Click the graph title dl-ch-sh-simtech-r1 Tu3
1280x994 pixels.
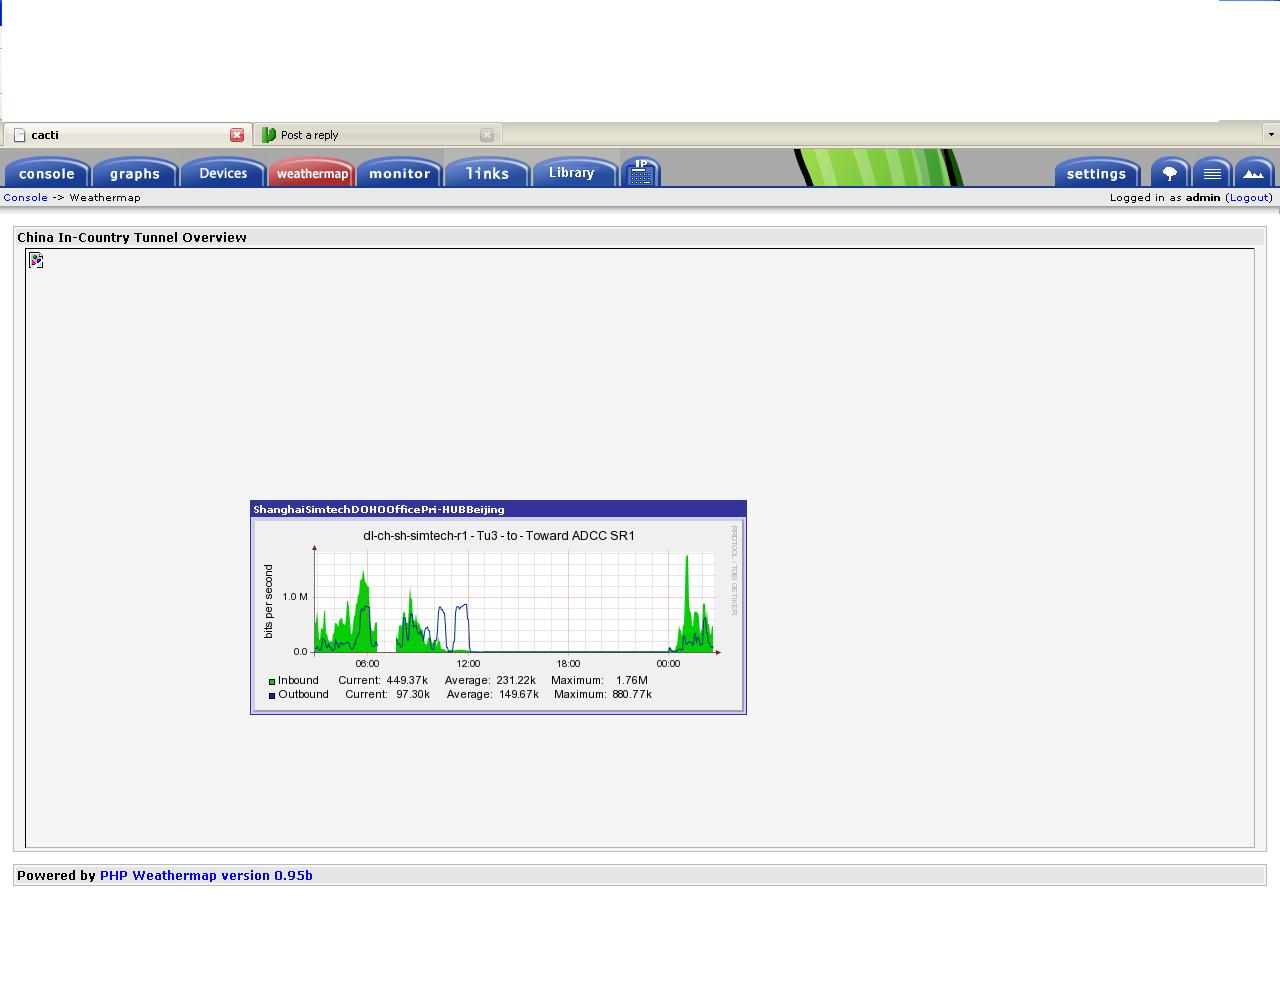(499, 536)
